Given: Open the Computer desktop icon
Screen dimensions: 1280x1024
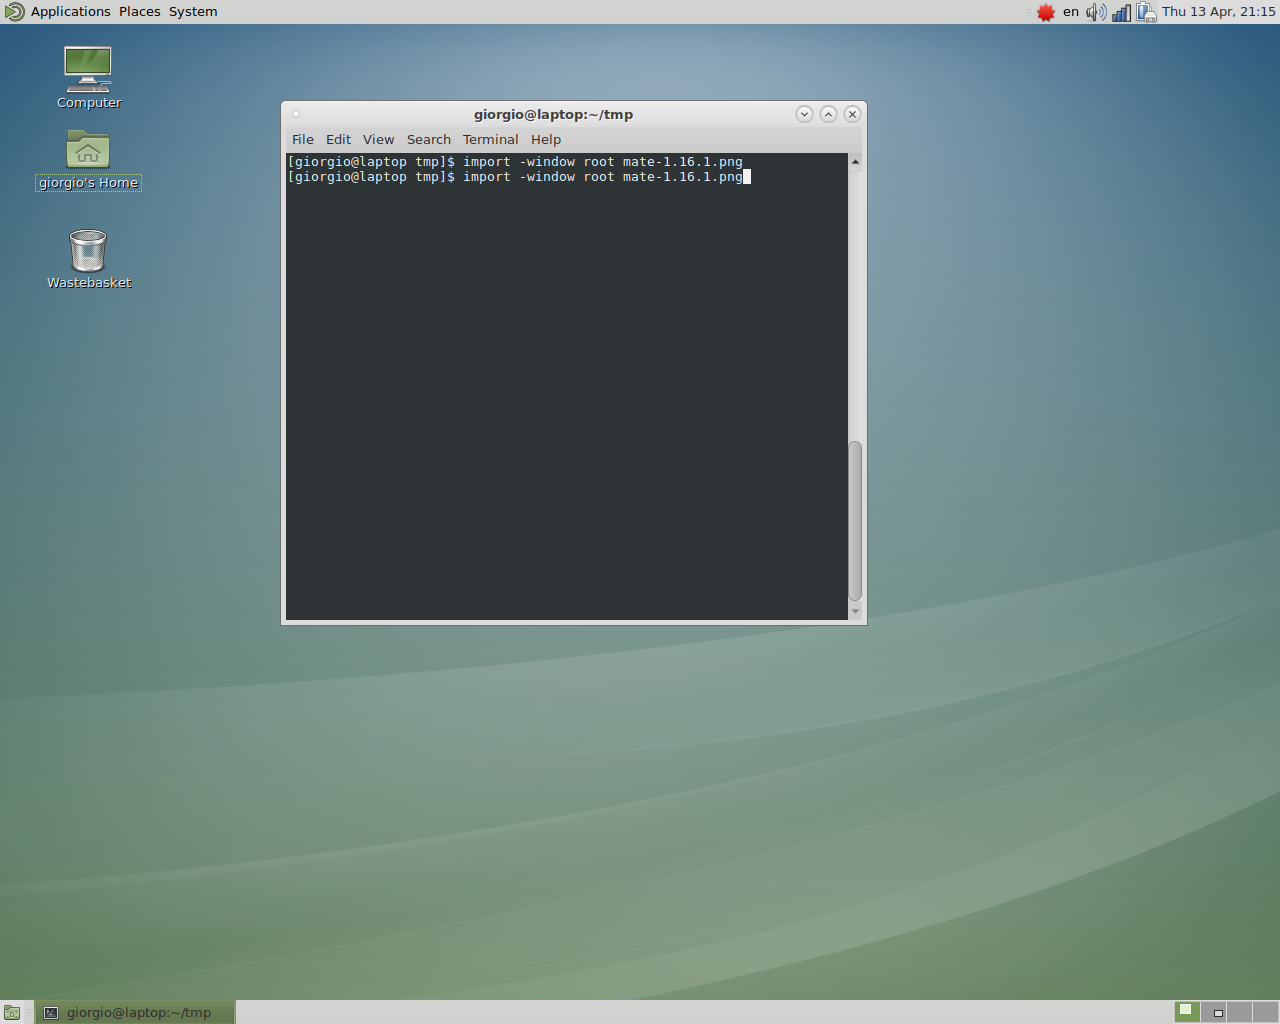Looking at the screenshot, I should tap(88, 70).
